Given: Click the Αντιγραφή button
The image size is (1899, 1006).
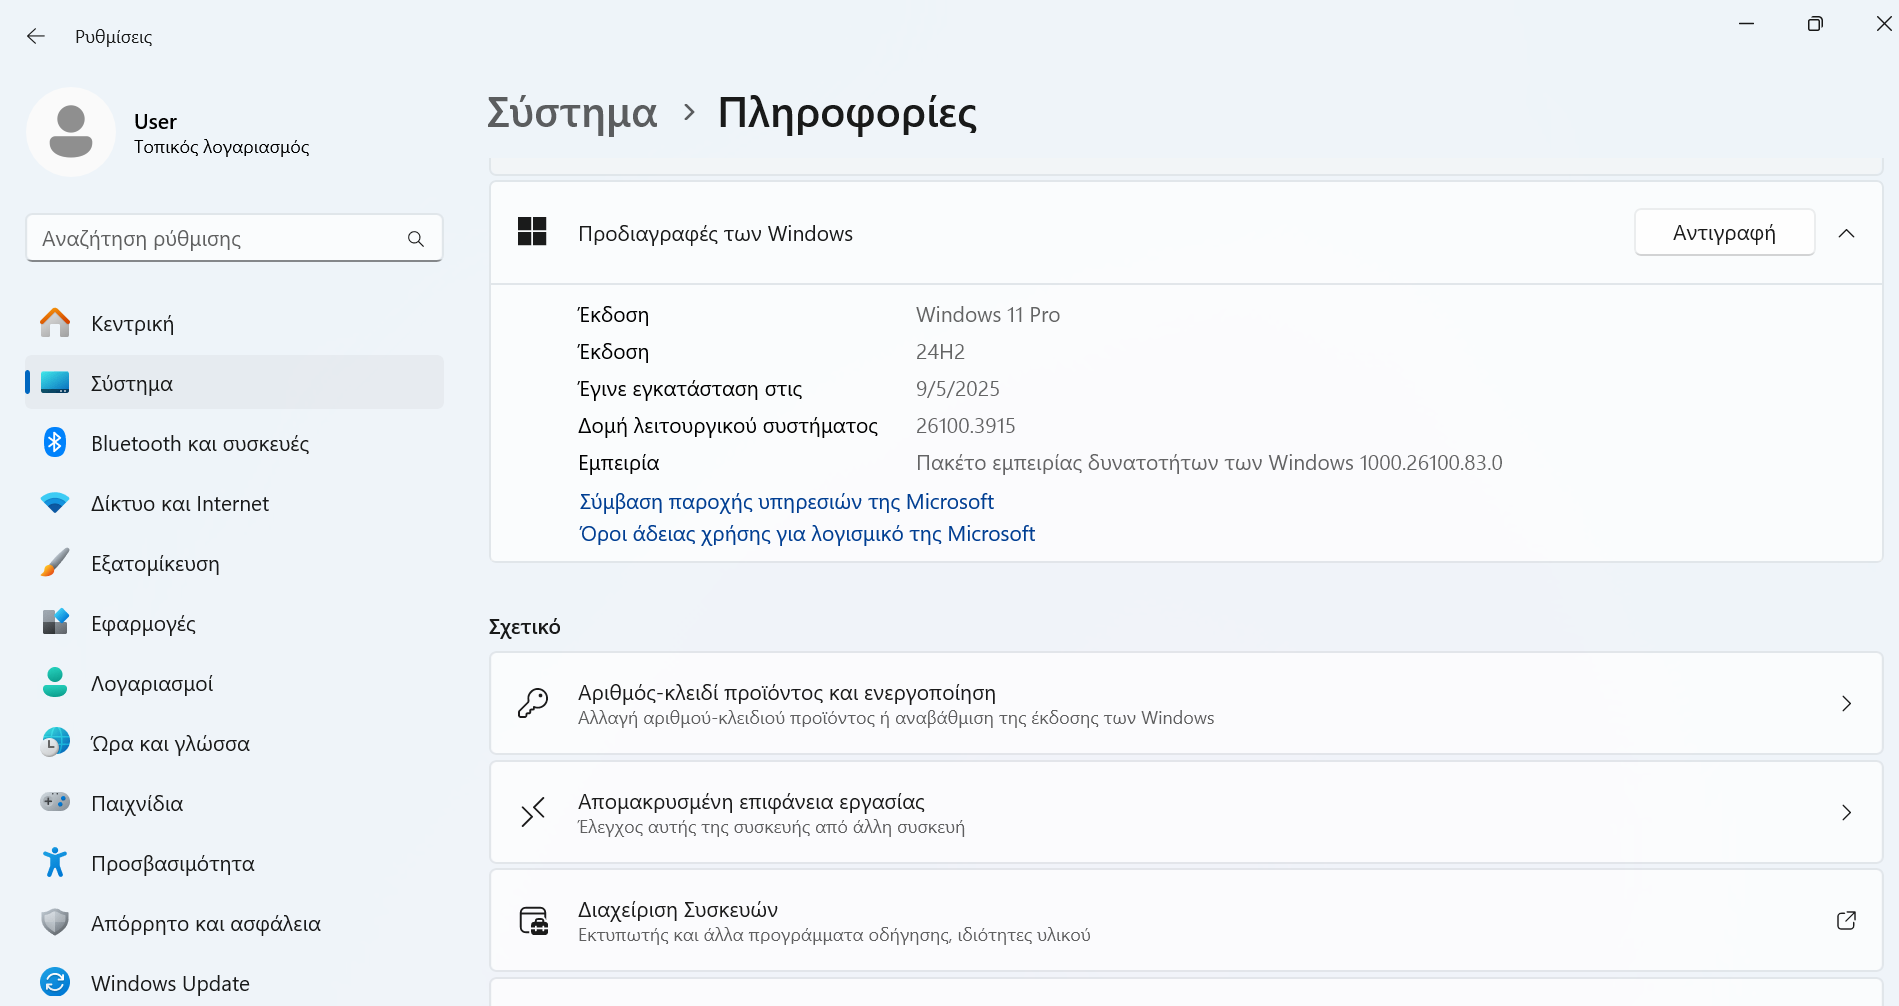Looking at the screenshot, I should (1724, 233).
